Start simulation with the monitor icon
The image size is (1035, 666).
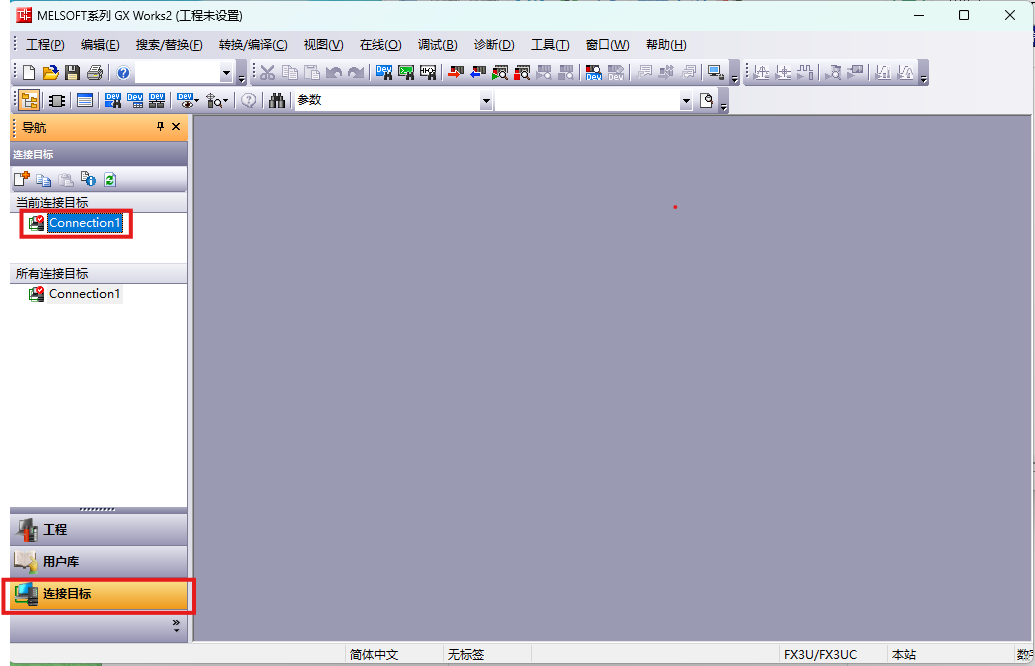pos(716,73)
